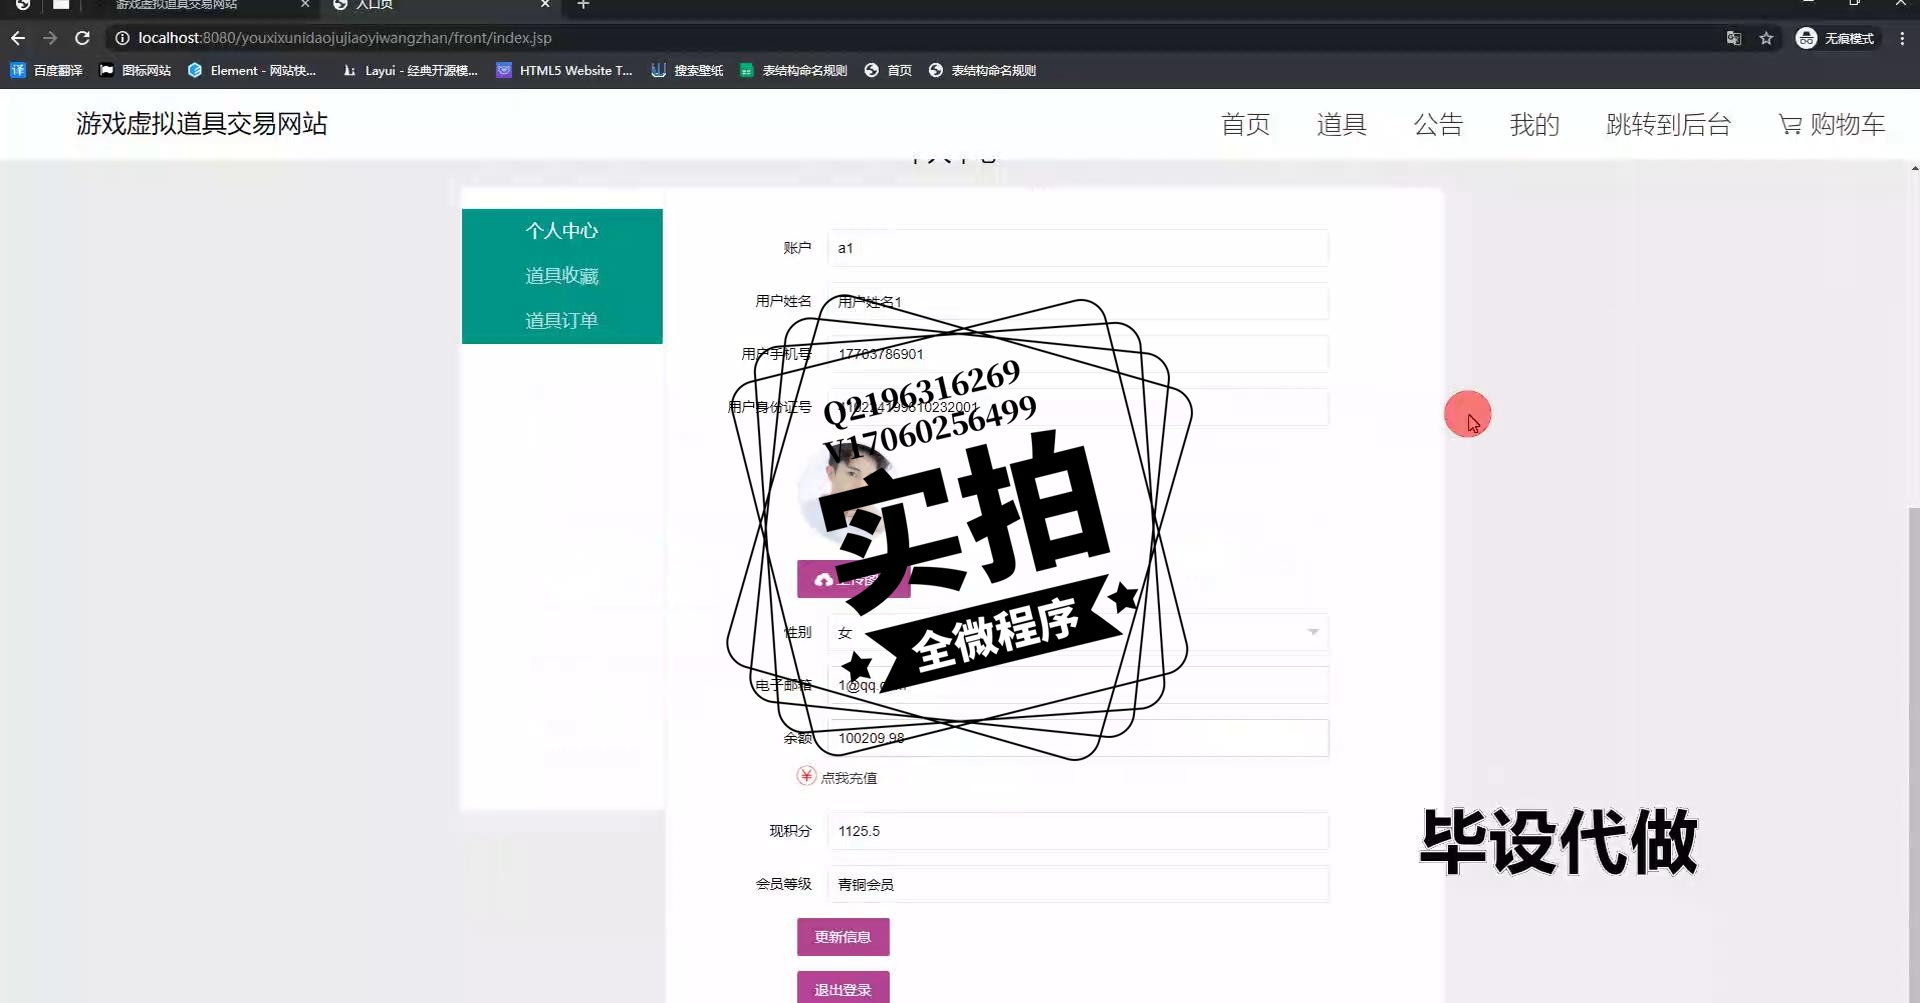This screenshot has width=1920, height=1003.
Task: Open 道具 in the site navigation
Action: 1341,124
